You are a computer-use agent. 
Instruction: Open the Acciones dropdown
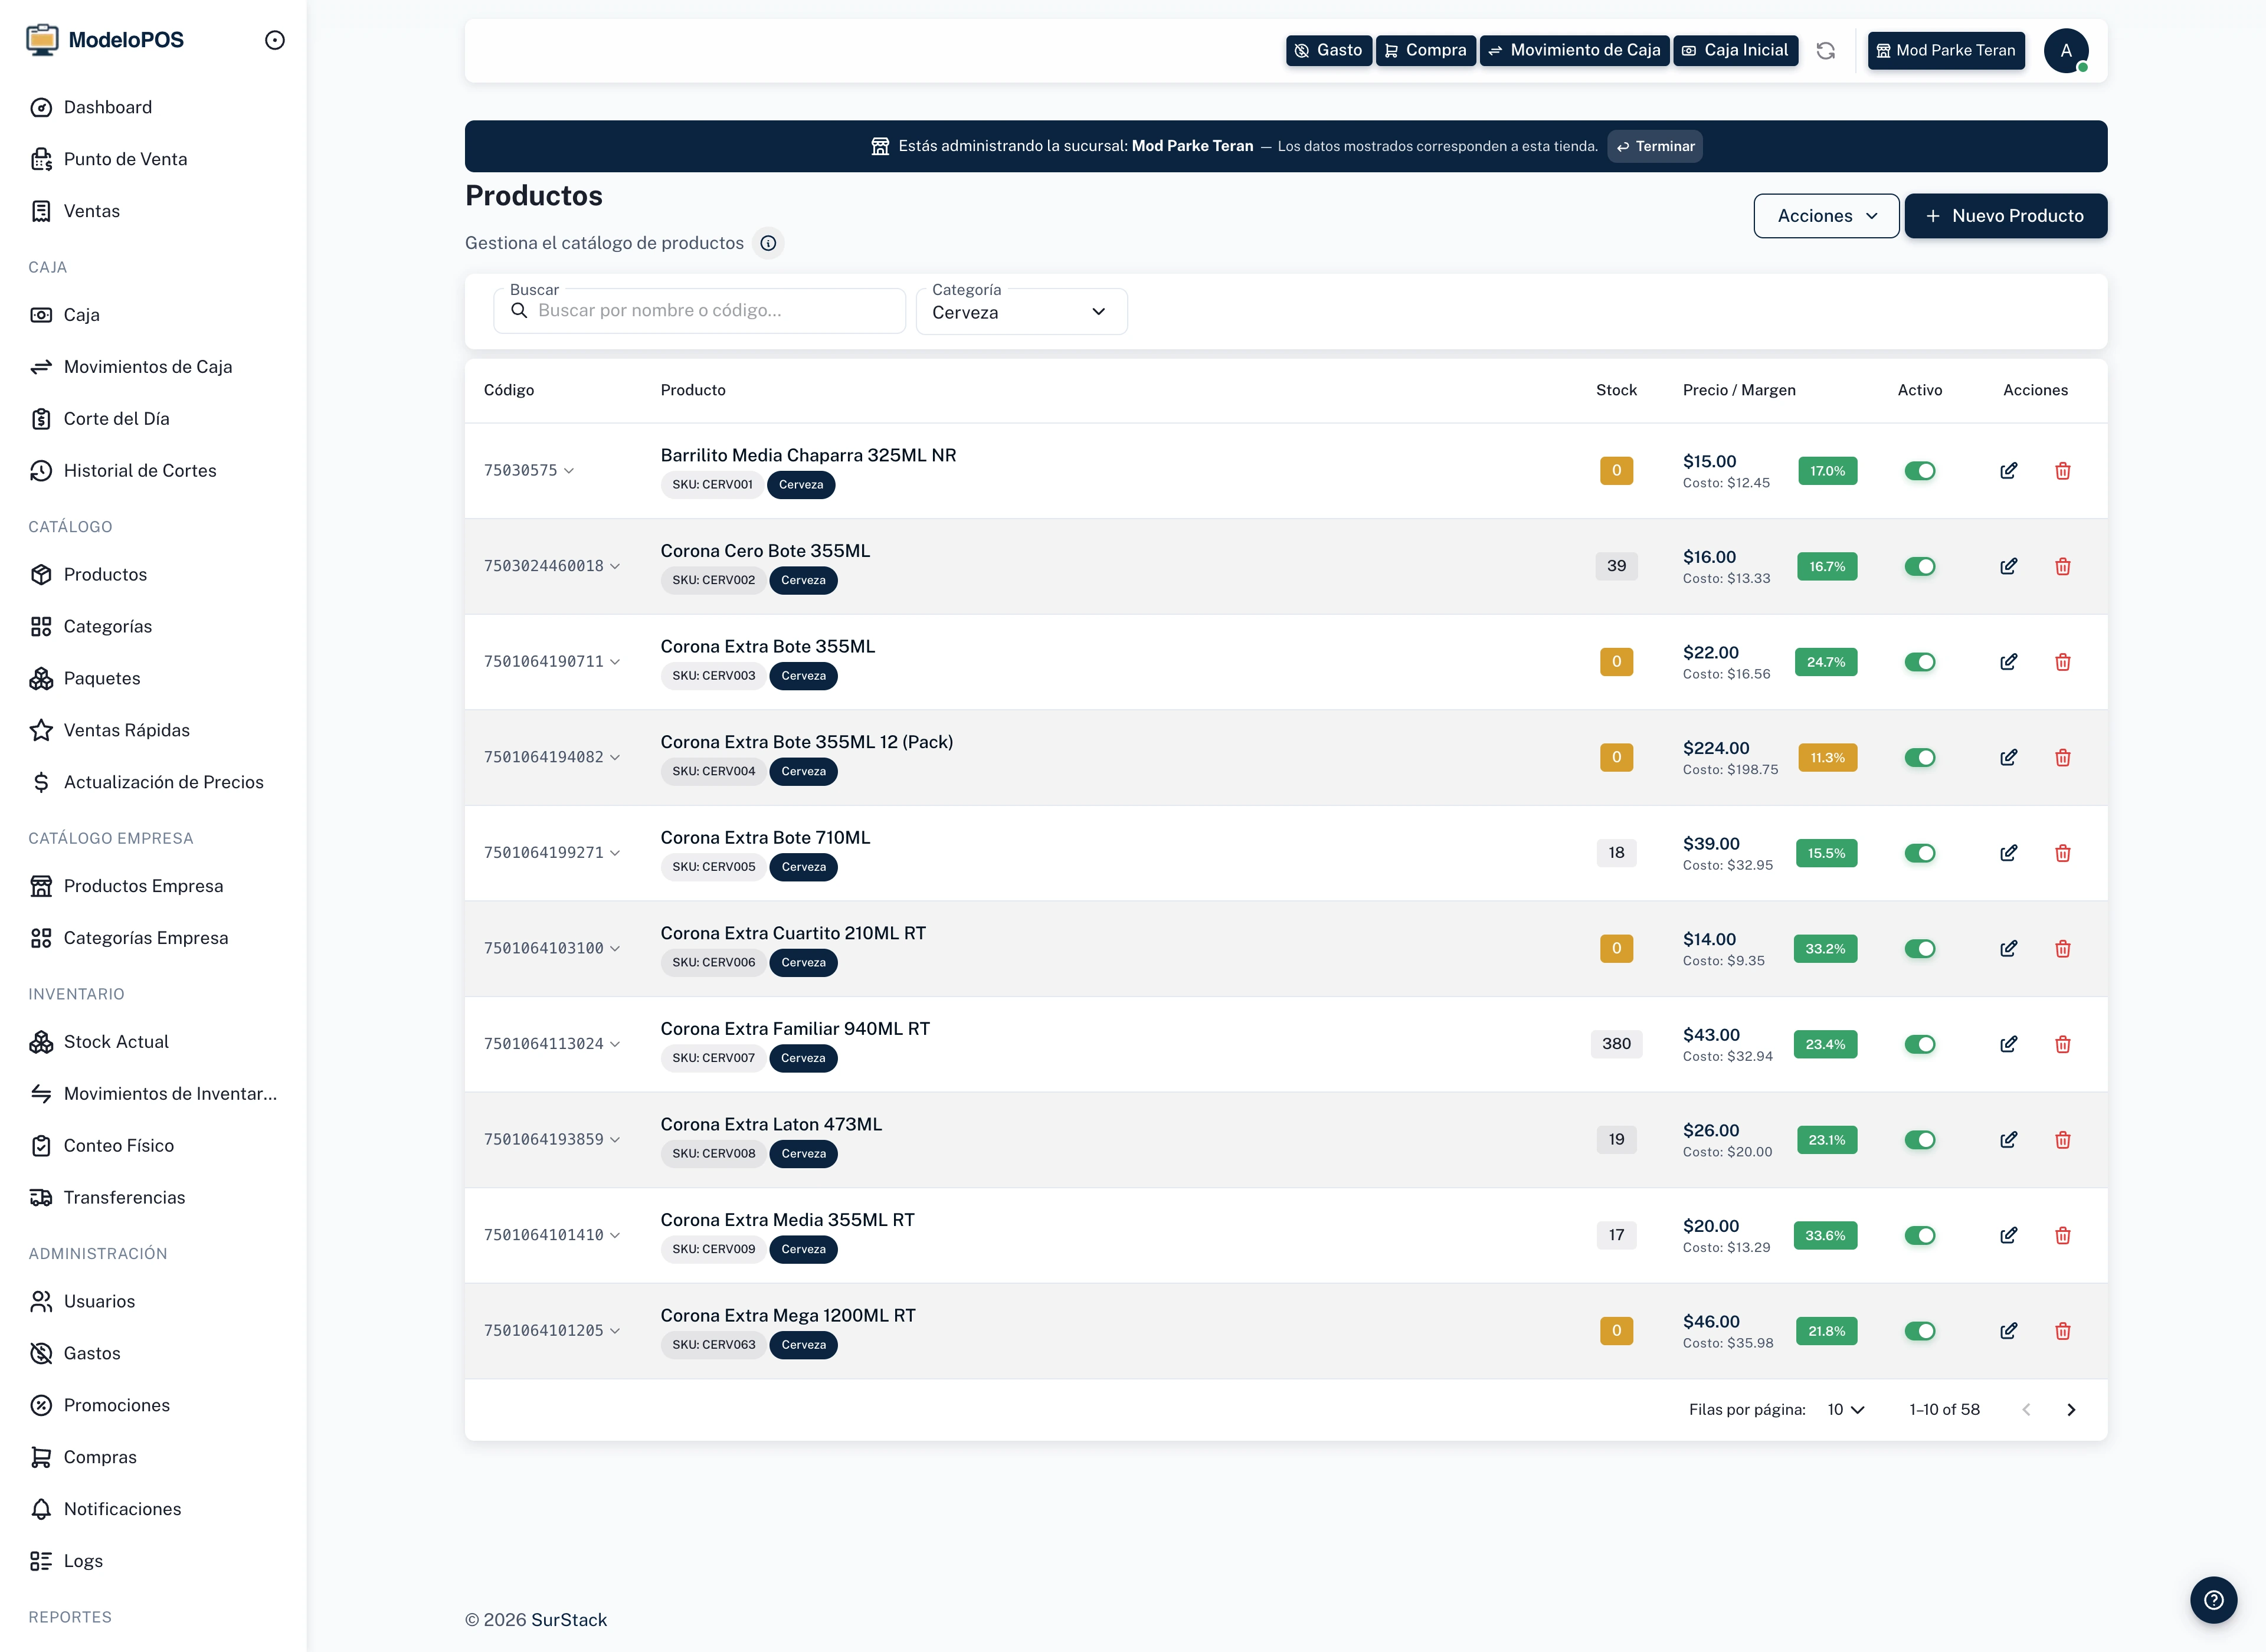pyautogui.click(x=1826, y=215)
